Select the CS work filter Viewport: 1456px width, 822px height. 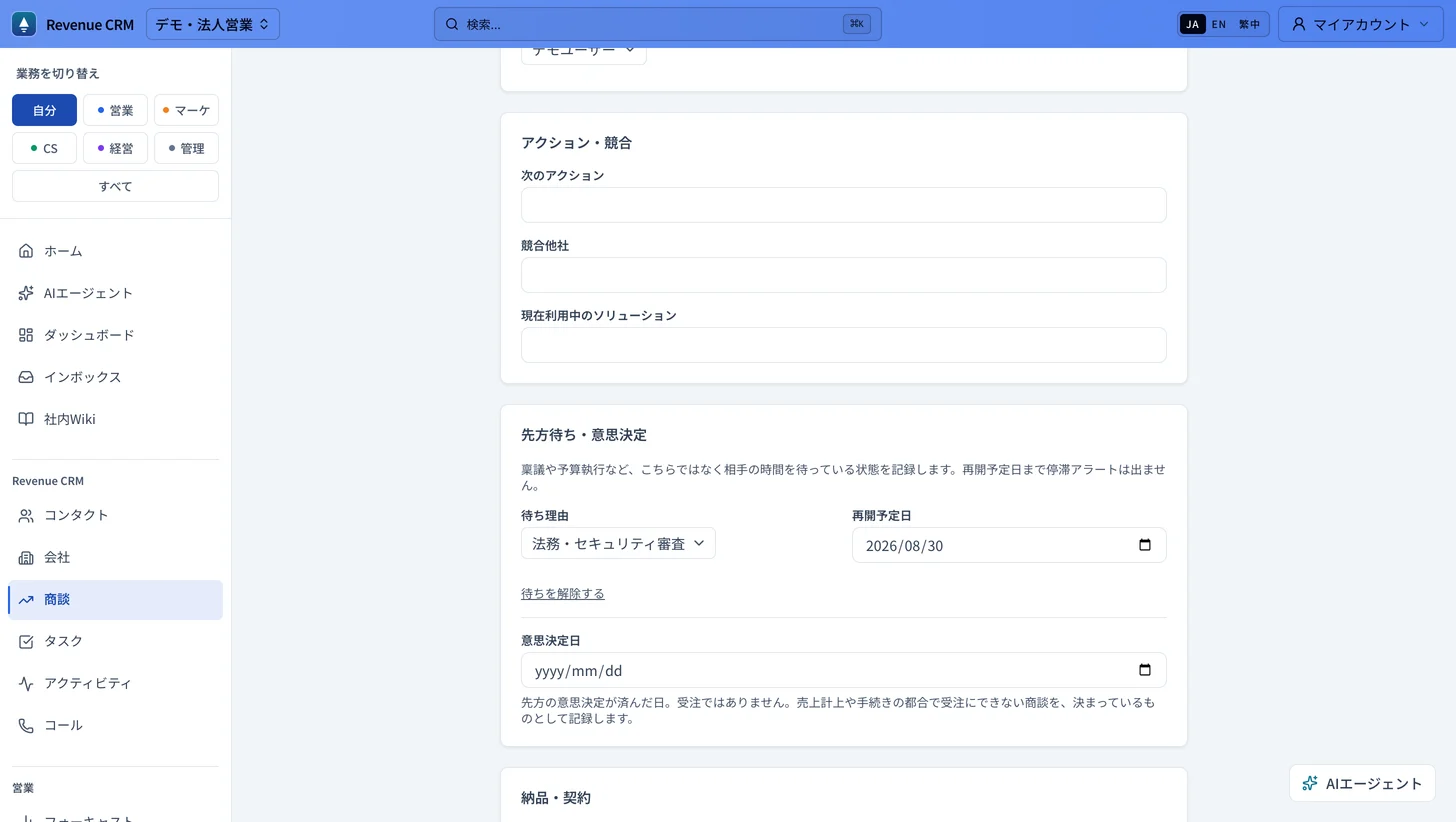44,148
